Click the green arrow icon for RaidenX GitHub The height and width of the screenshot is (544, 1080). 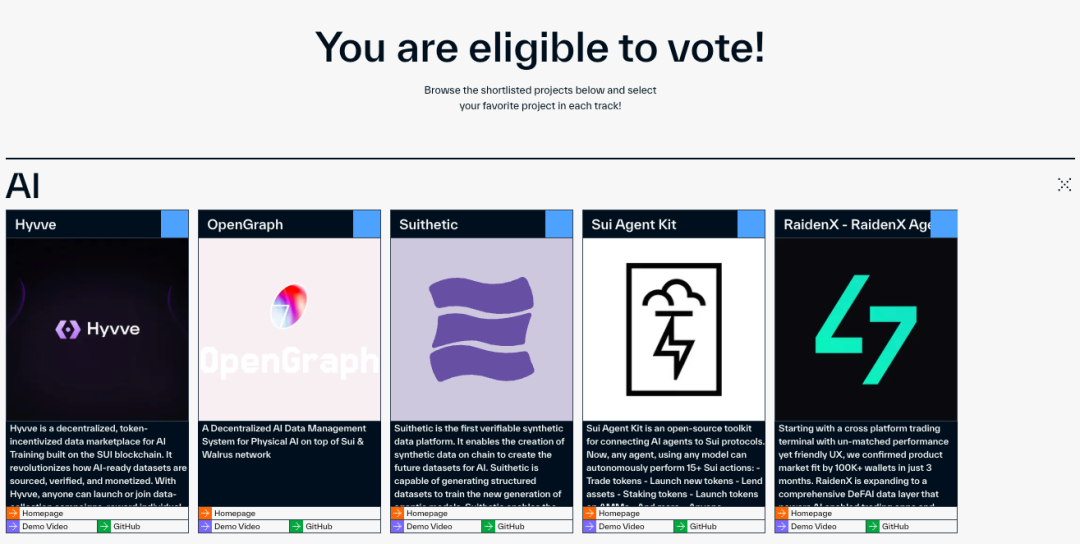[871, 526]
